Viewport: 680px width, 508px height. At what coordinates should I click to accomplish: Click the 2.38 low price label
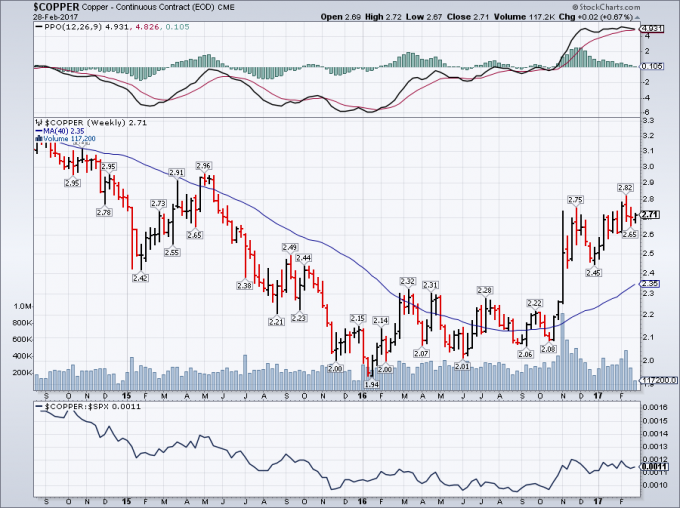click(x=245, y=286)
